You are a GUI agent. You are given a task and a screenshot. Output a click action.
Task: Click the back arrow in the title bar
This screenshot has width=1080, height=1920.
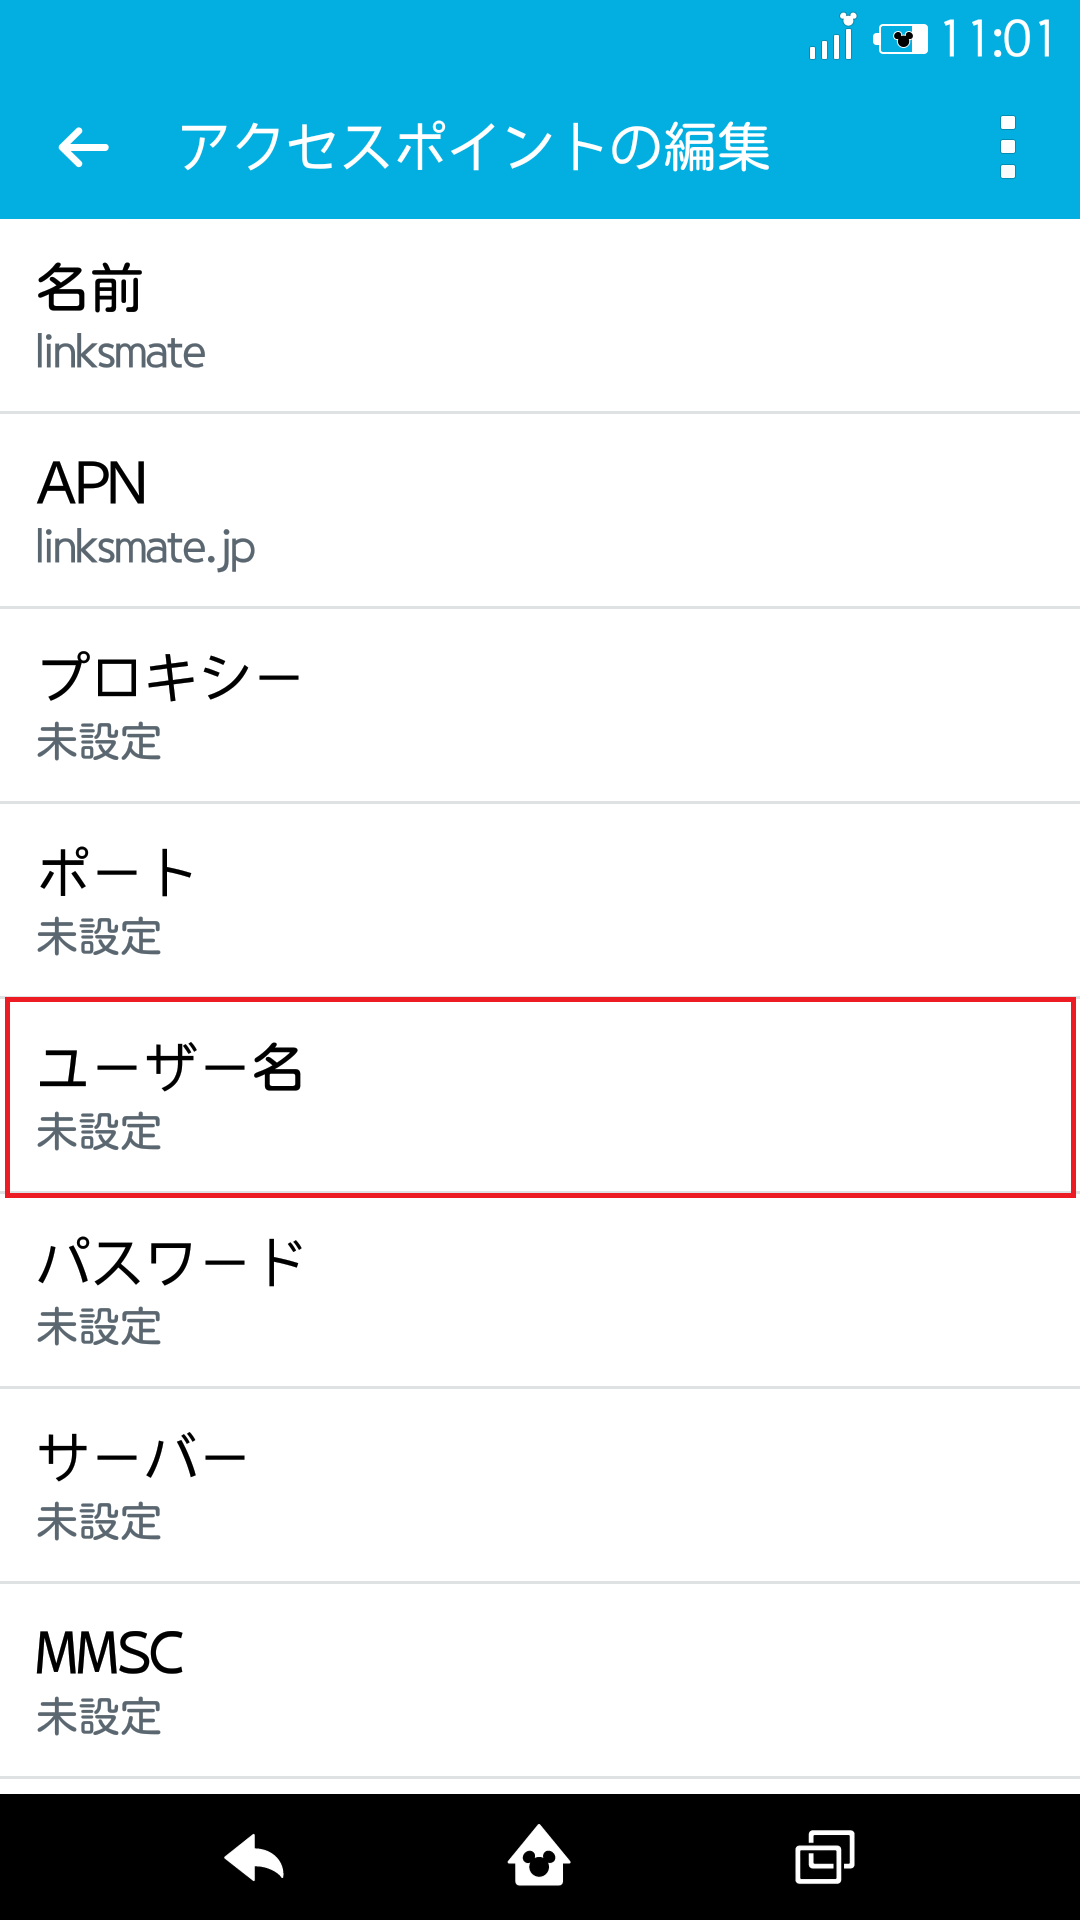point(83,149)
